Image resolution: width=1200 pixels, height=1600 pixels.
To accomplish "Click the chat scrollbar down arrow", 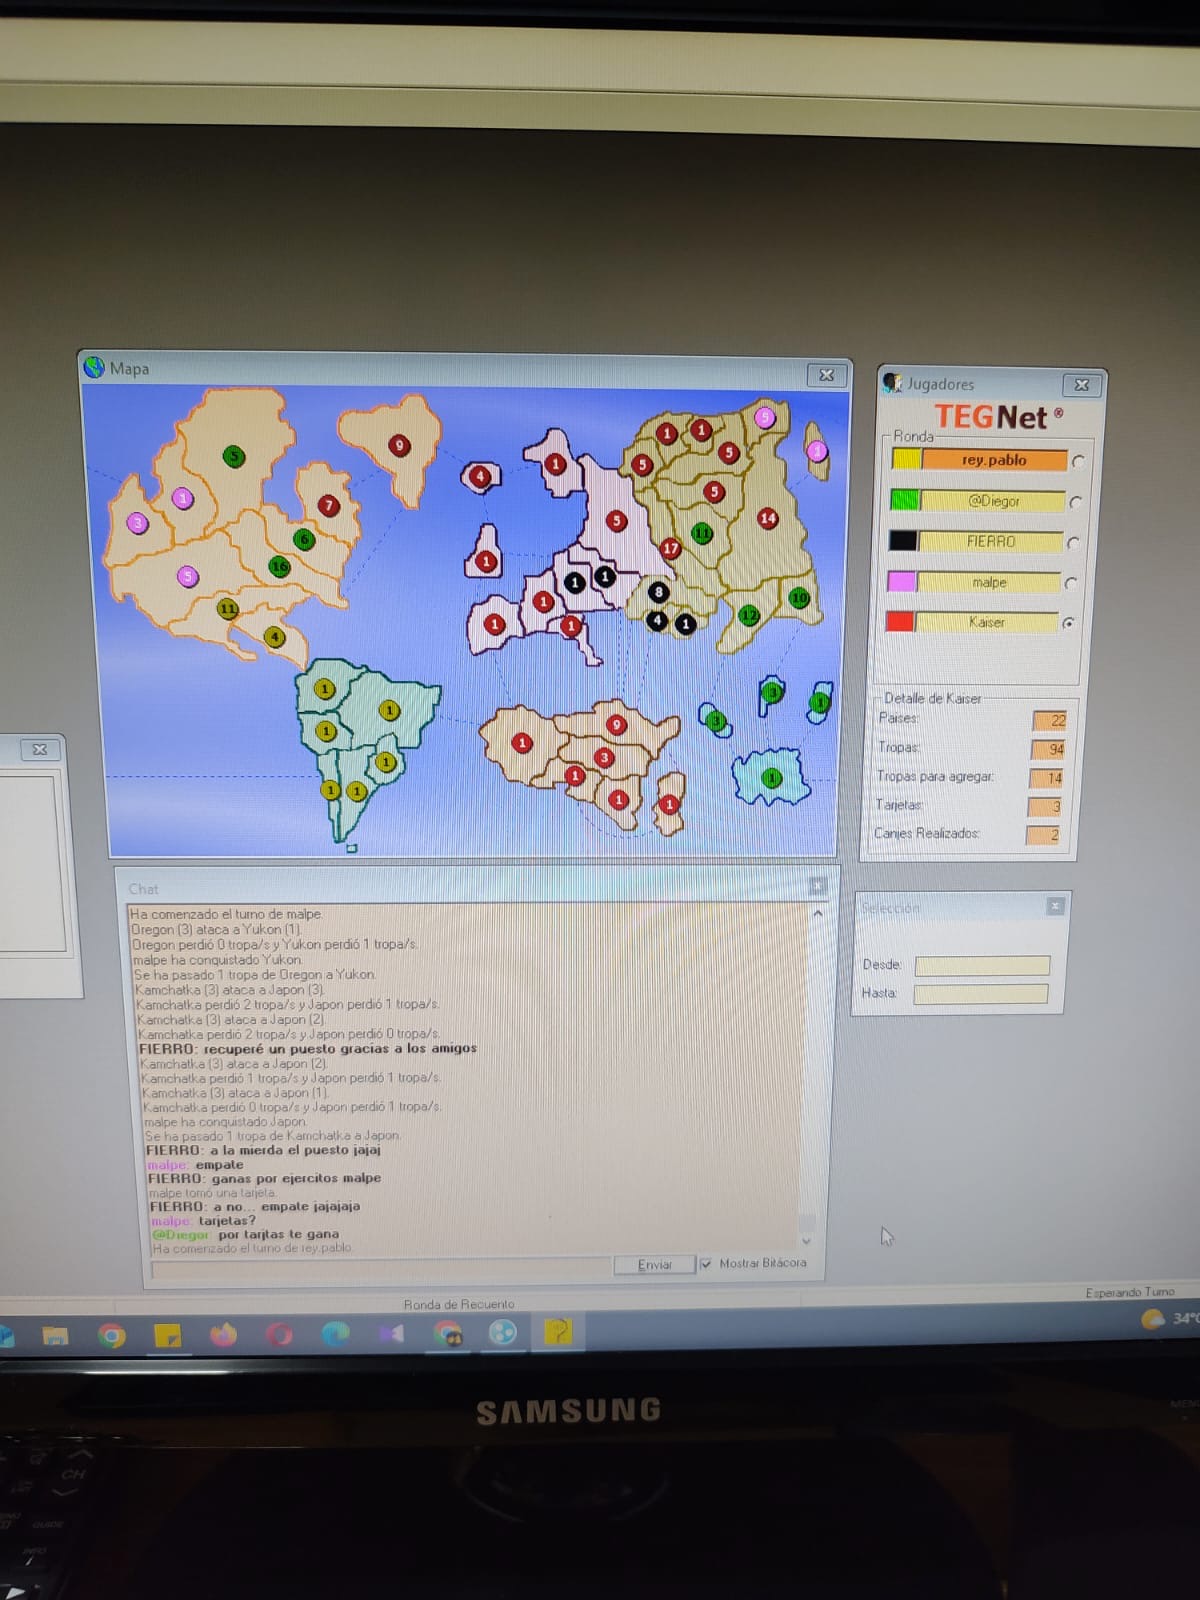I will pos(806,1241).
